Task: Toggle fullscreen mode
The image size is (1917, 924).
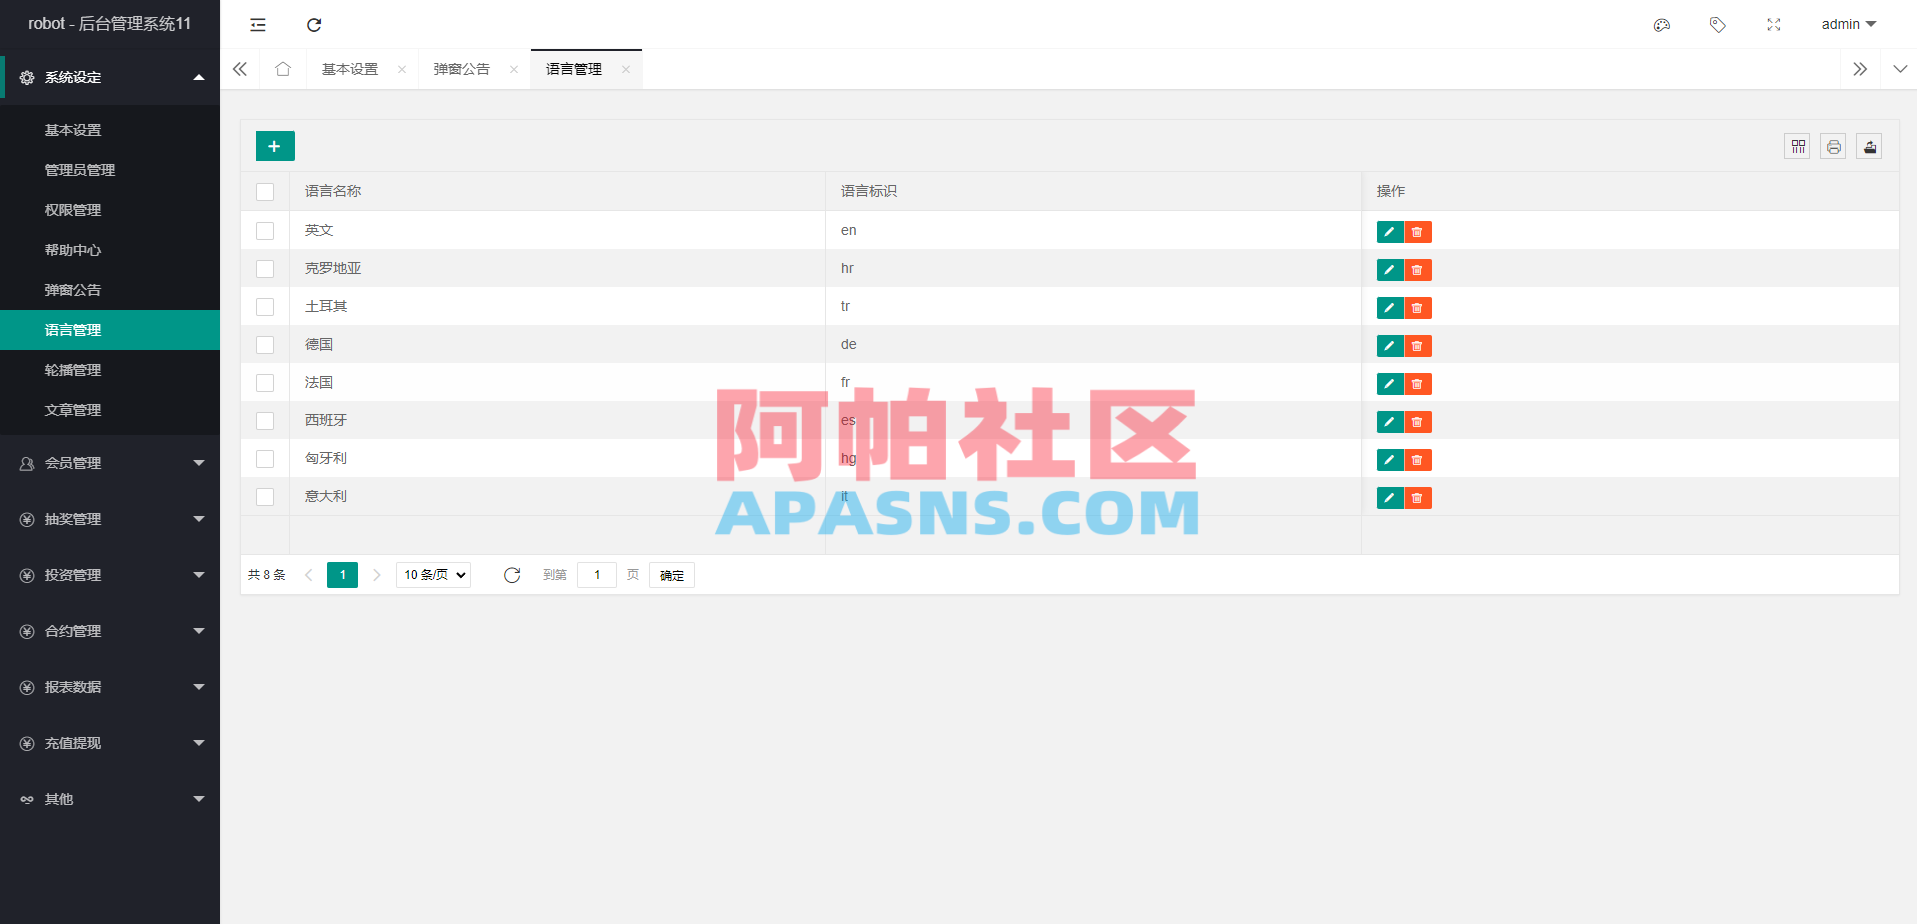Action: (1773, 24)
